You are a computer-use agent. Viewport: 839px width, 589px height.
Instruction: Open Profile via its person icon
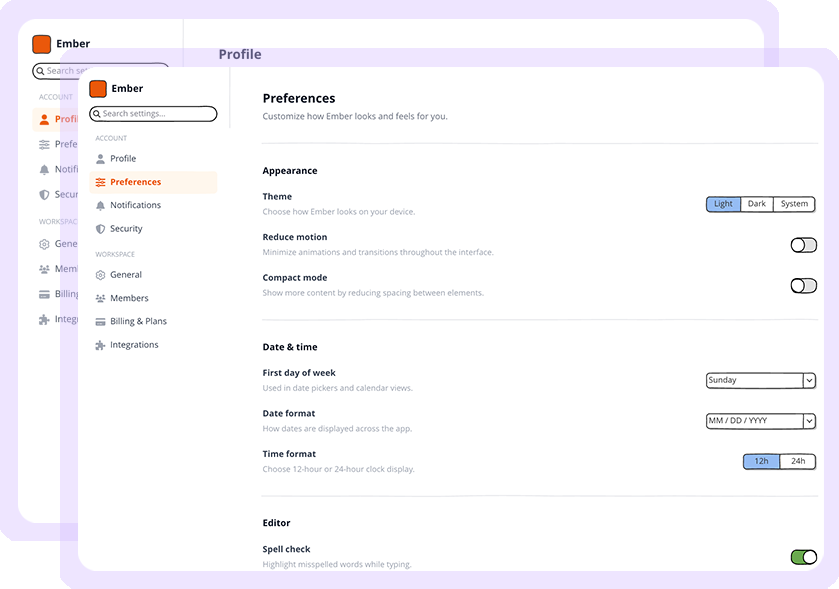click(x=100, y=159)
